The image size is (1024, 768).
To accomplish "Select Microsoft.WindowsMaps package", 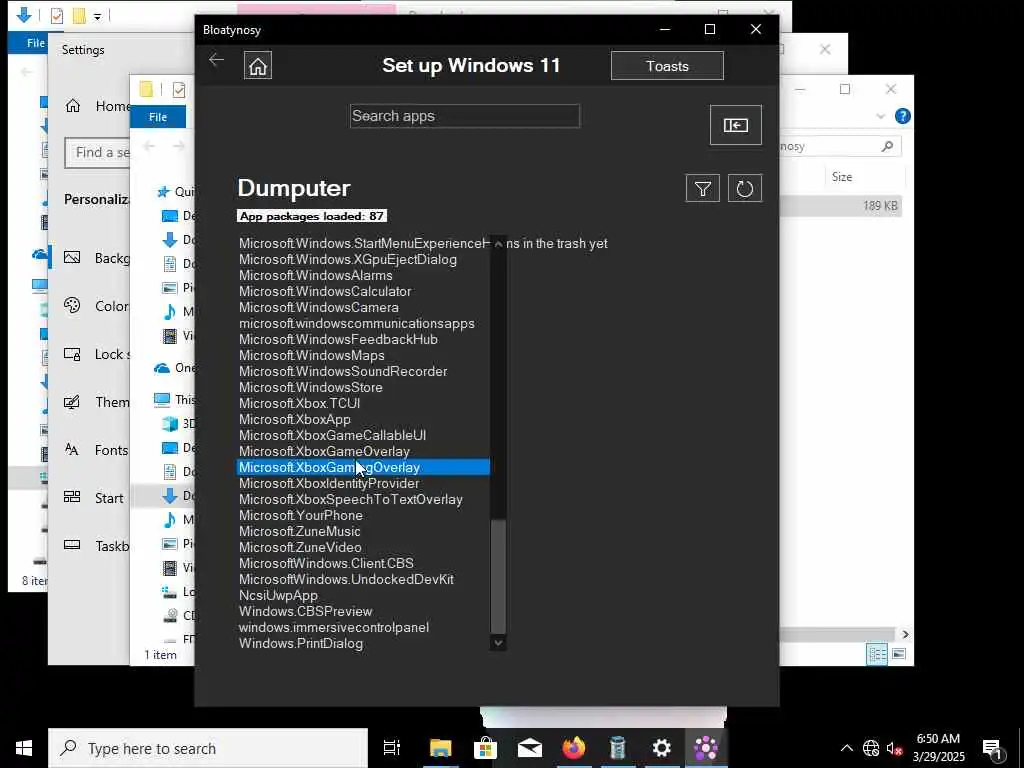I will (312, 356).
